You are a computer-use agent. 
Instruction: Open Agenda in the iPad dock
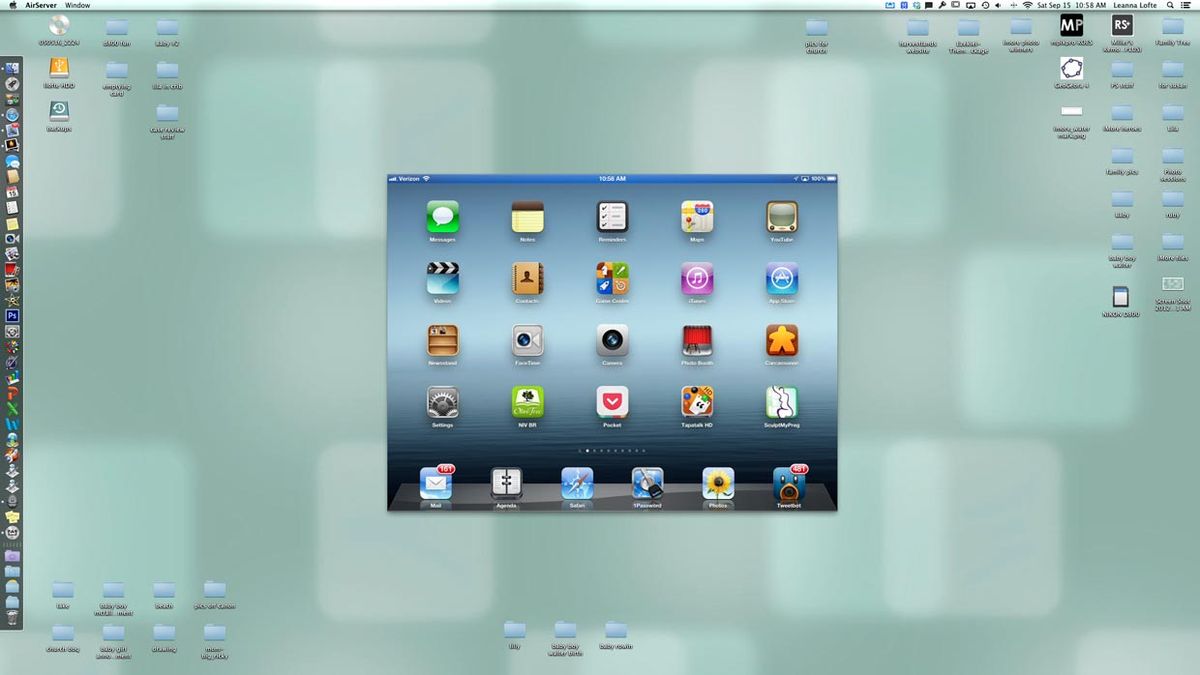pyautogui.click(x=506, y=484)
